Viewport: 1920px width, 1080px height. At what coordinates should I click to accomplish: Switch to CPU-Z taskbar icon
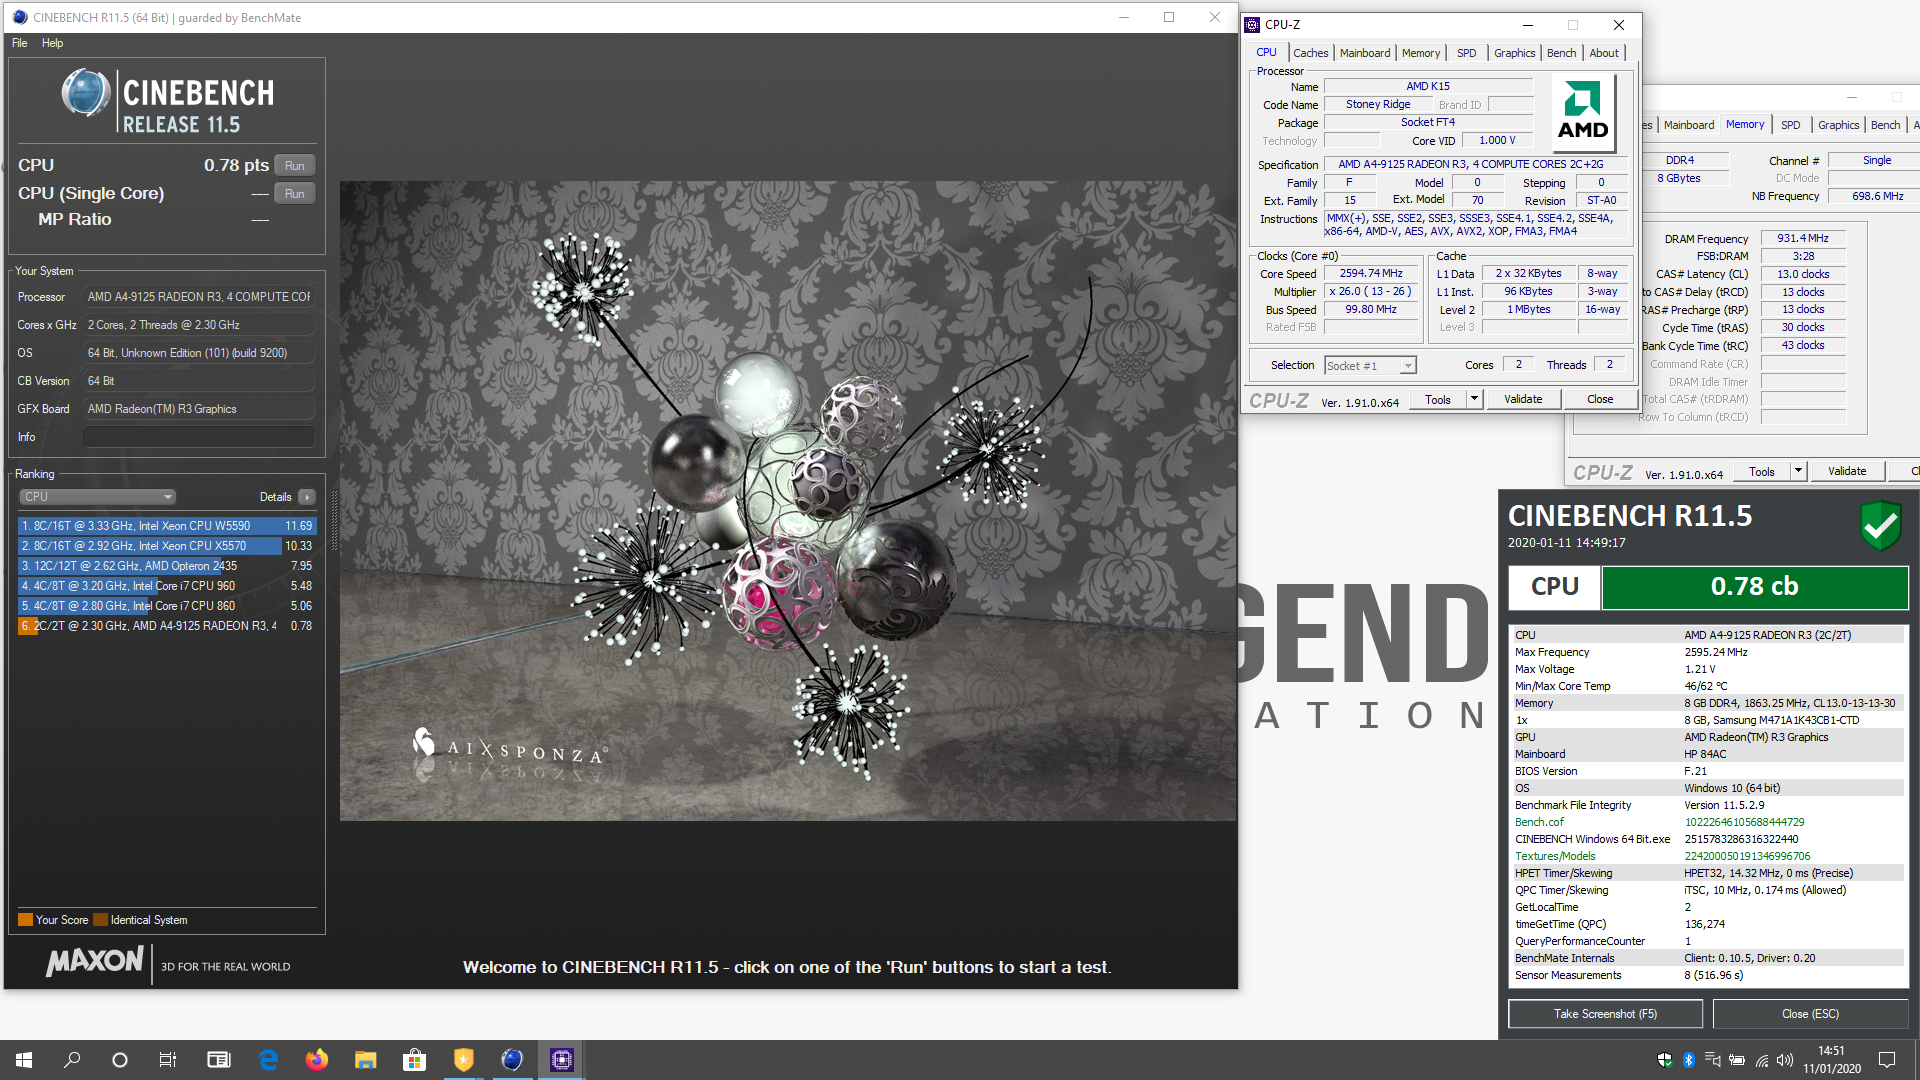561,1060
